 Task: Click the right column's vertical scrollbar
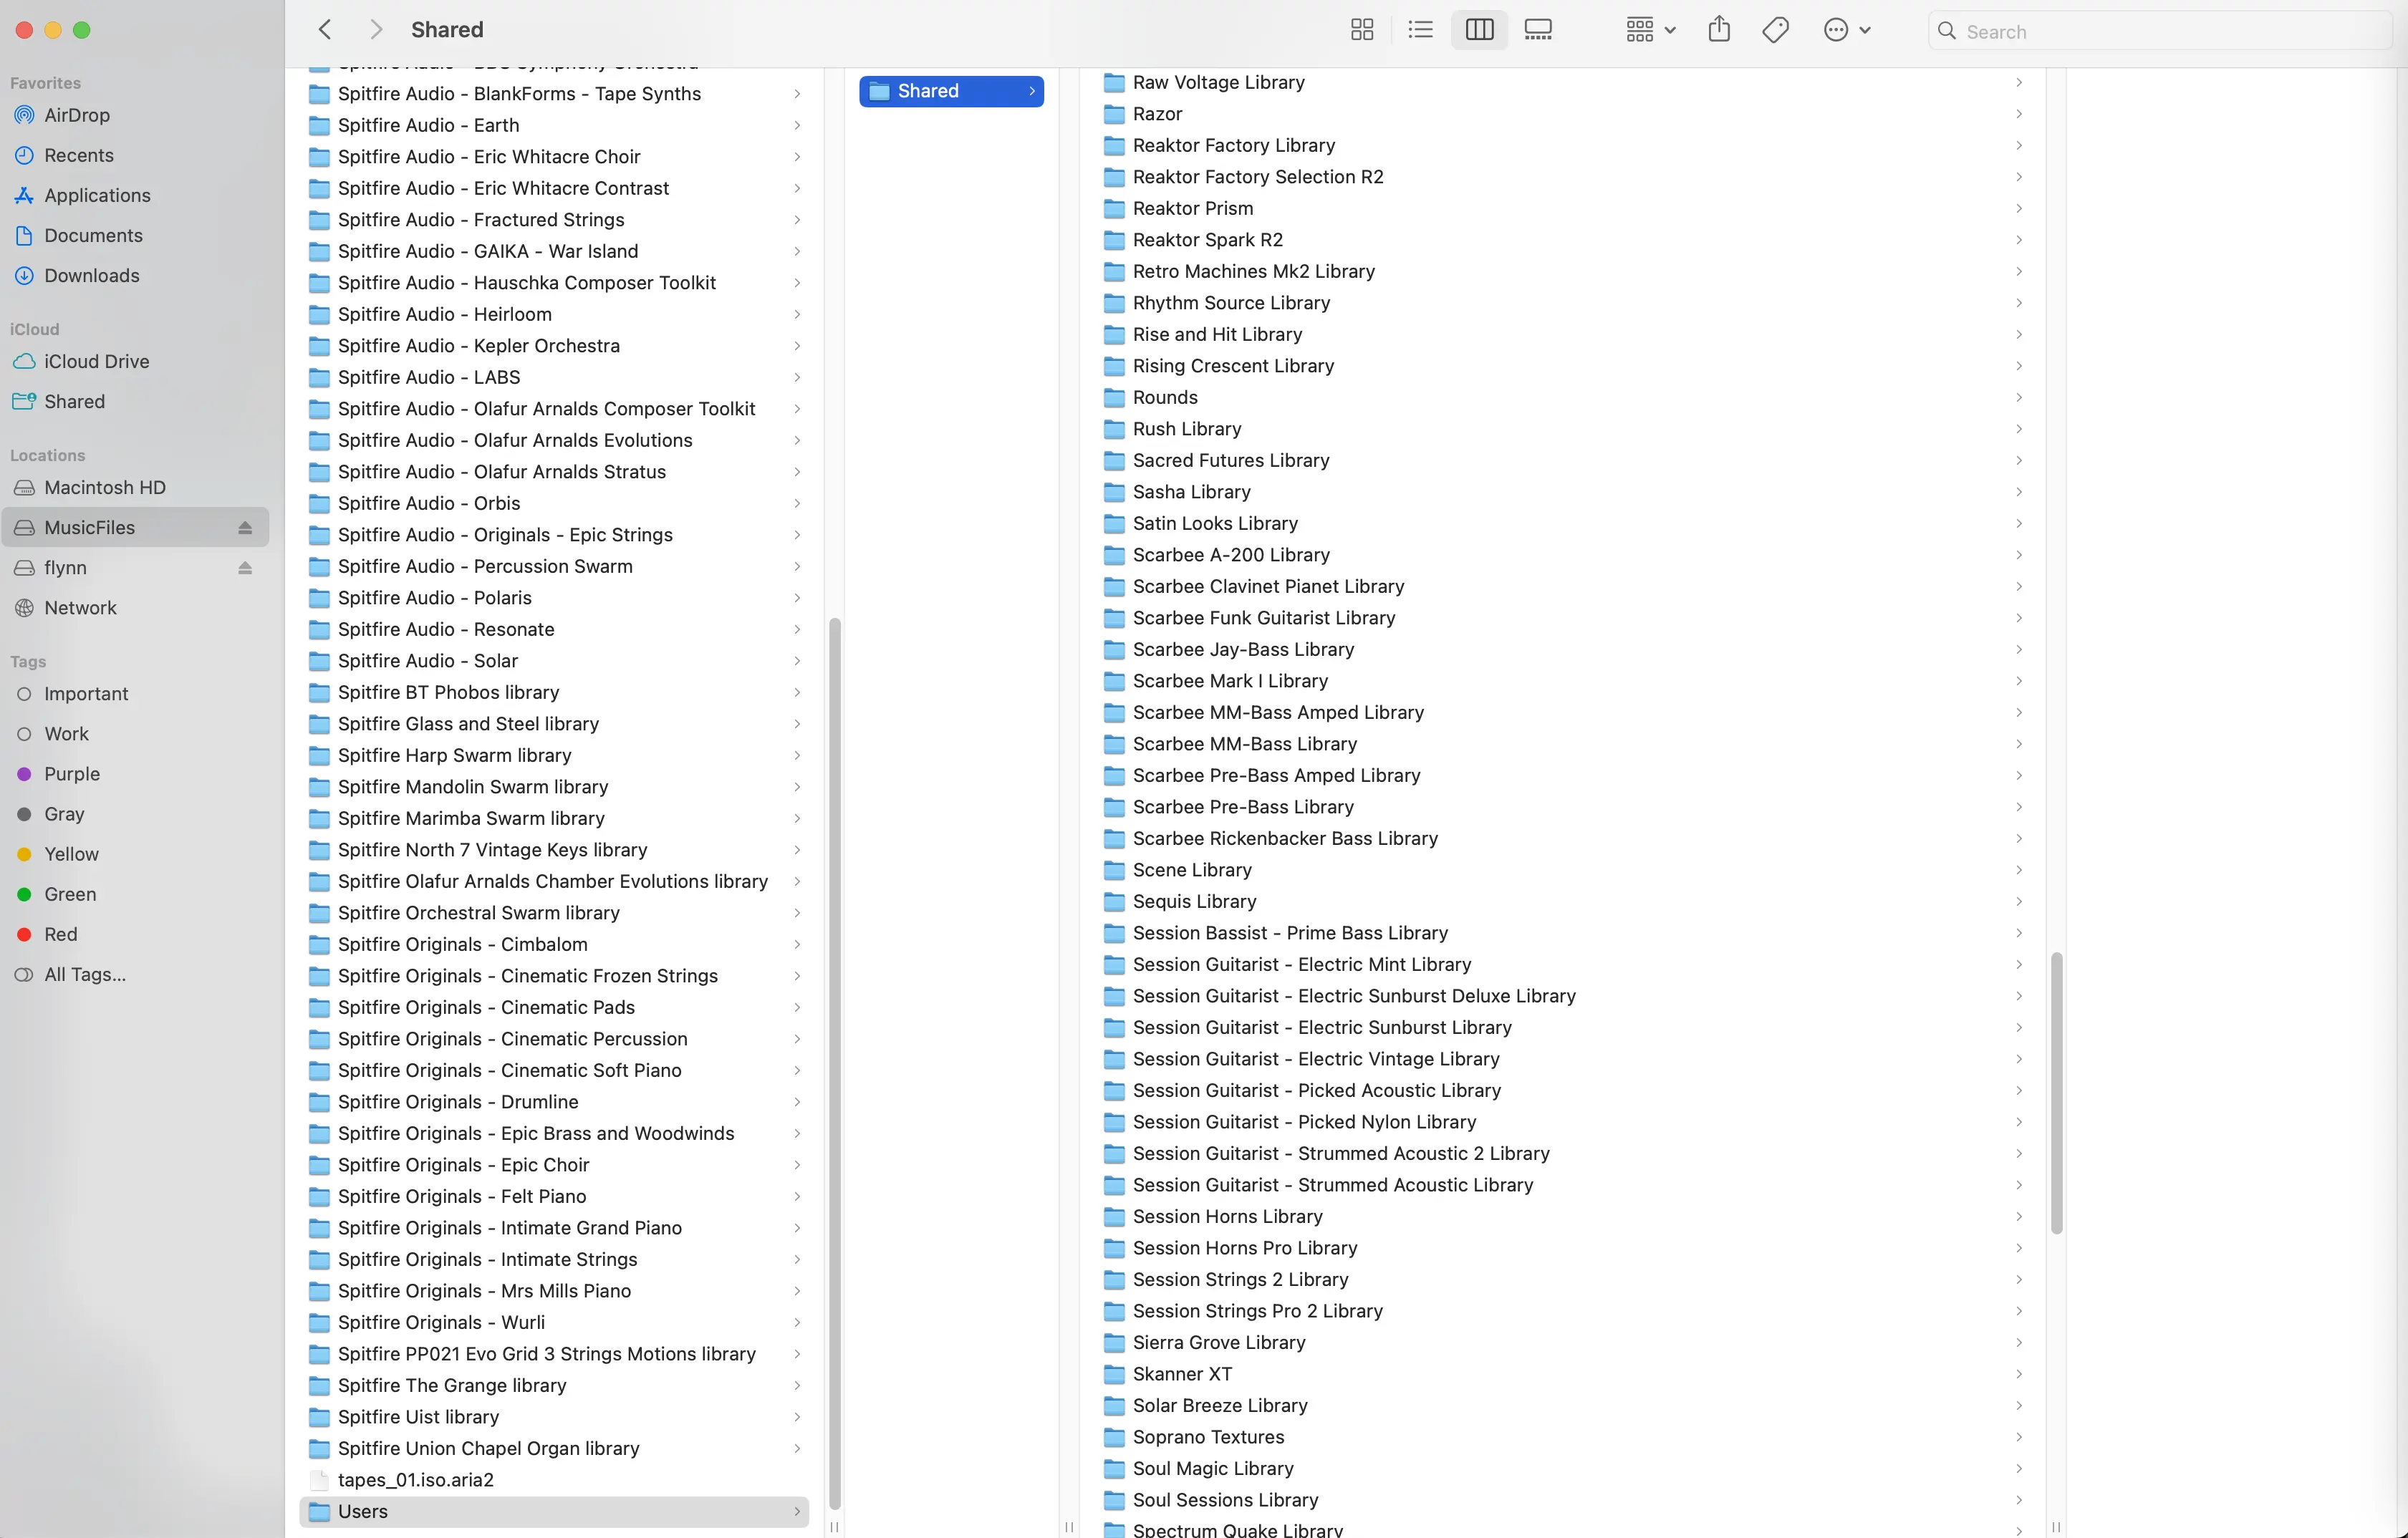[x=2056, y=1092]
